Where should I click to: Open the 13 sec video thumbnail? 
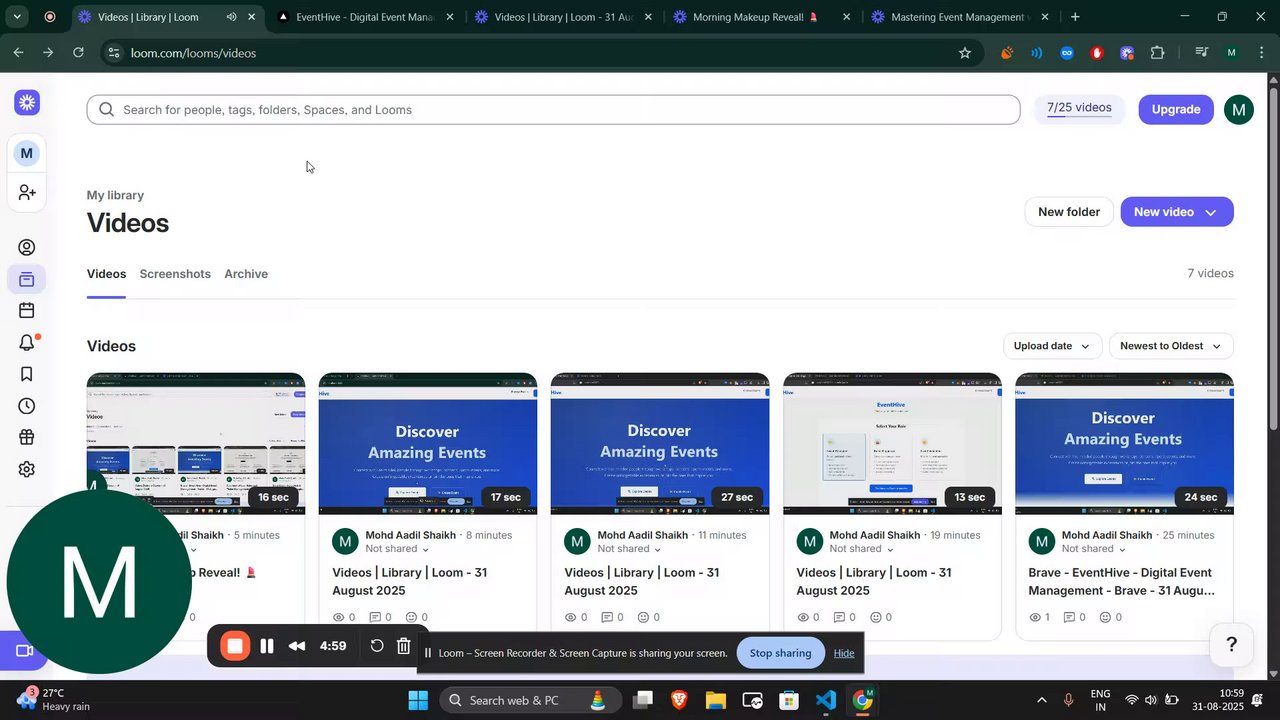[x=892, y=444]
